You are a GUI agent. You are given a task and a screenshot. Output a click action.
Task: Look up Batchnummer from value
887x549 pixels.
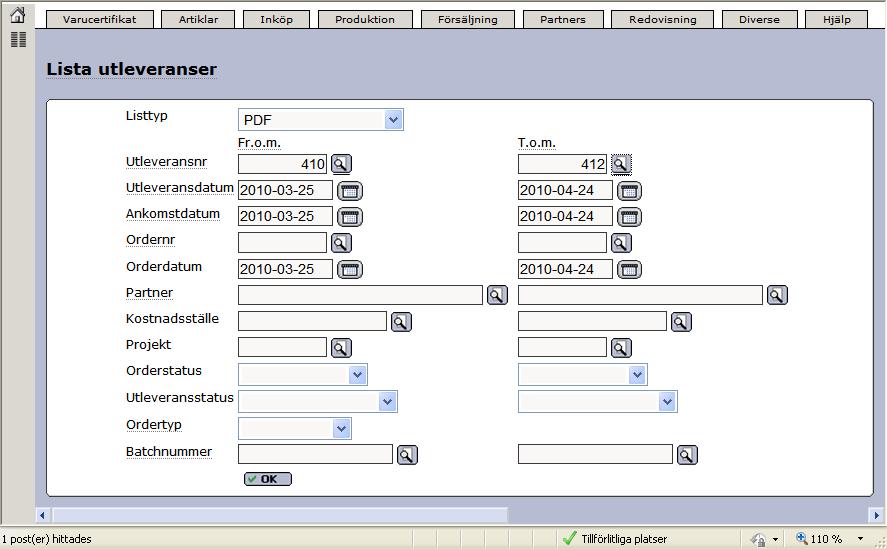[407, 454]
